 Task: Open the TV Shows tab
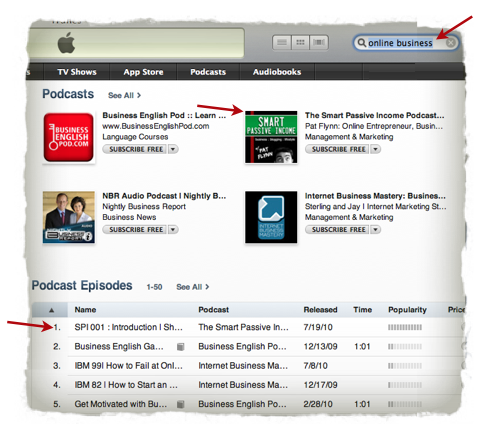pyautogui.click(x=77, y=72)
